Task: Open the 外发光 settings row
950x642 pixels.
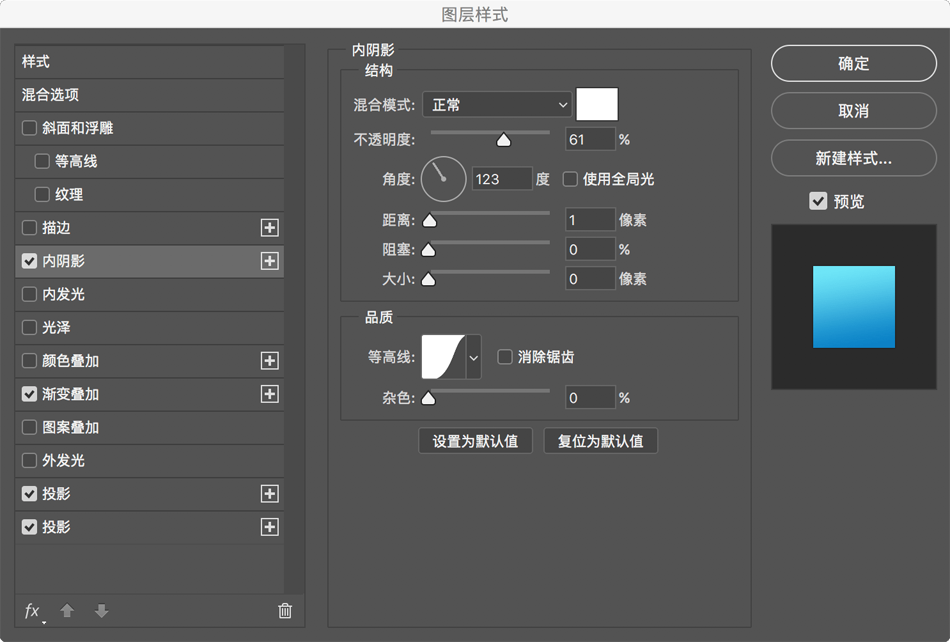Action: (150, 460)
